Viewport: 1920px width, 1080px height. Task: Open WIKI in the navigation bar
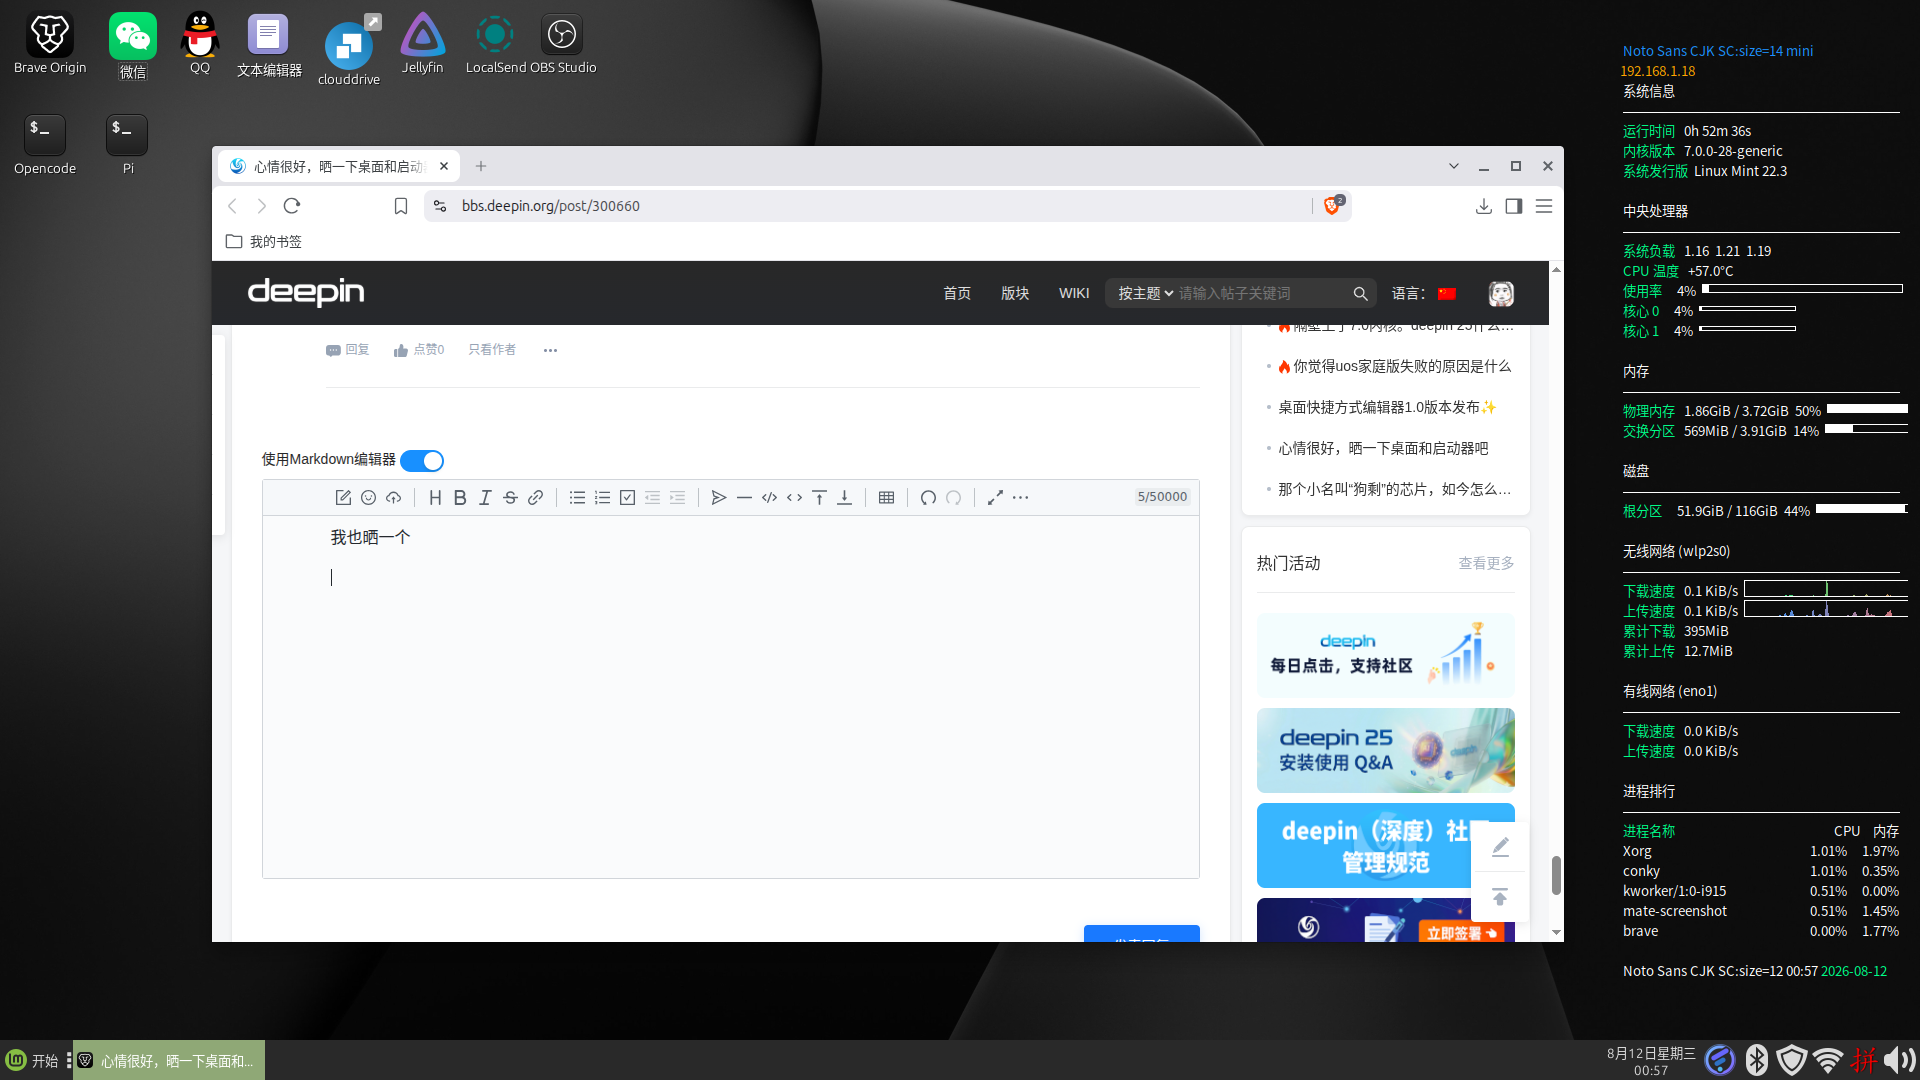click(1074, 293)
